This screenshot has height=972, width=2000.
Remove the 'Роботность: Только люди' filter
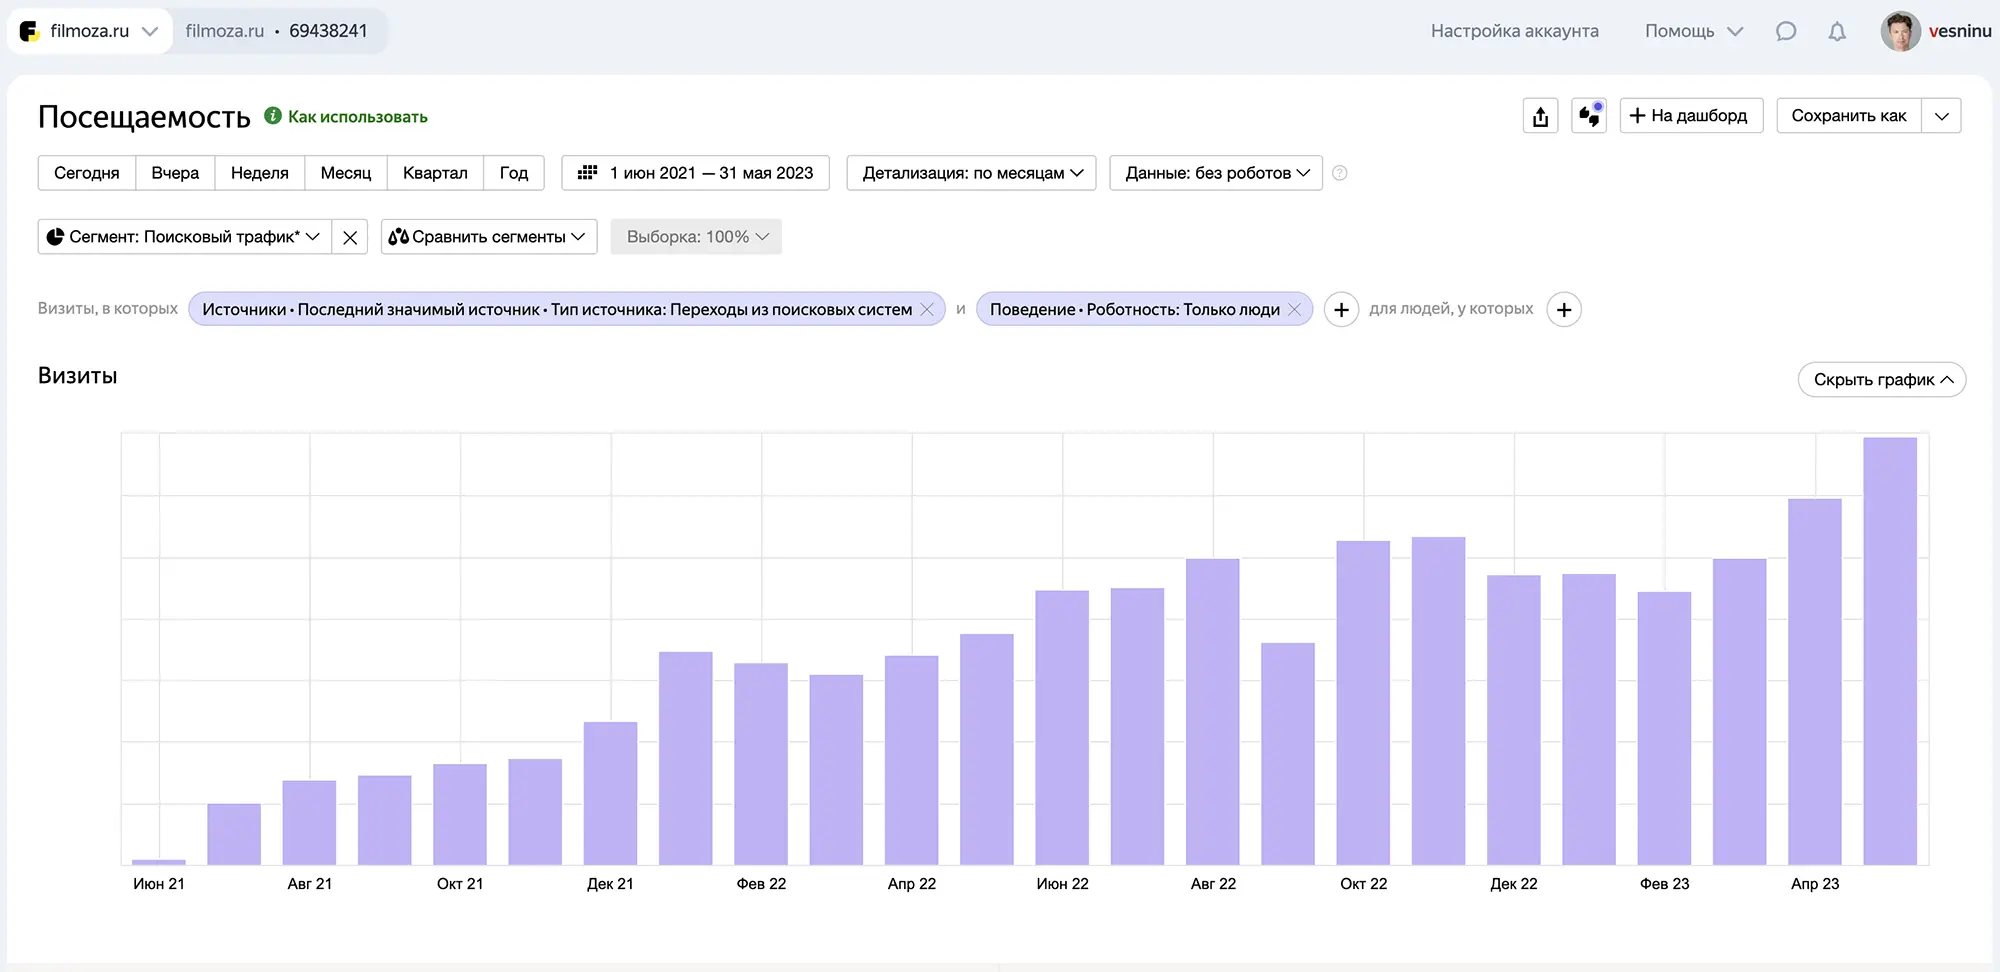[x=1295, y=310]
